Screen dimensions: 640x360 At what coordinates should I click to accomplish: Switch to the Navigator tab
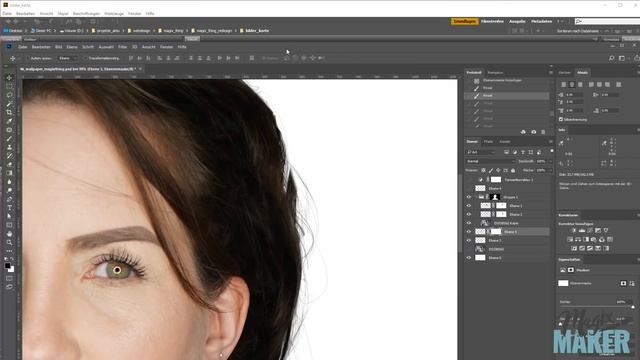click(x=495, y=73)
